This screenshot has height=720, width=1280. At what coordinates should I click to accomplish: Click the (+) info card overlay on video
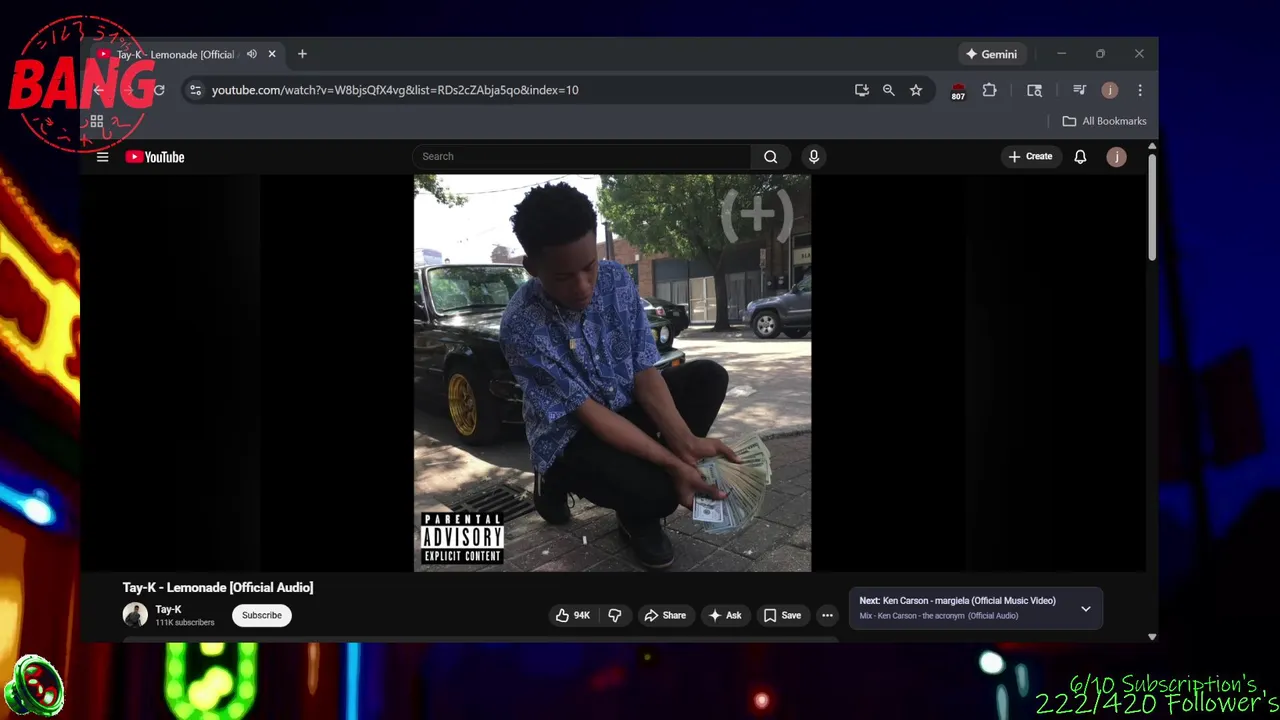coord(757,214)
